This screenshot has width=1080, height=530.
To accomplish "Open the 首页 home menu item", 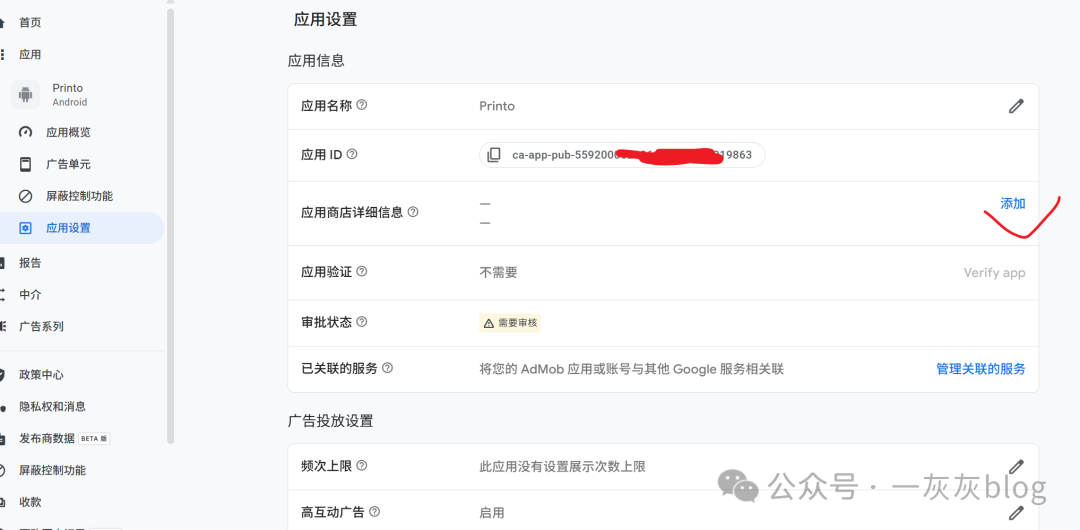I will tap(30, 22).
